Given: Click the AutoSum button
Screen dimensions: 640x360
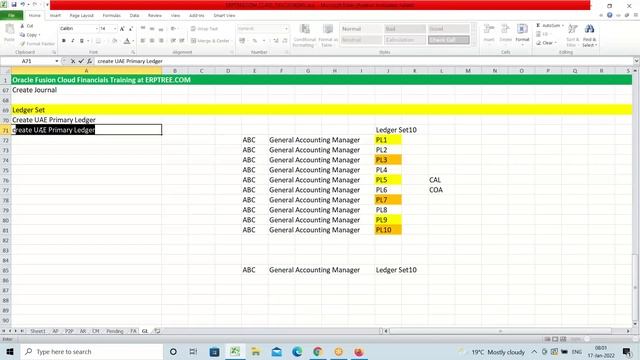Looking at the screenshot, I should 549,25.
